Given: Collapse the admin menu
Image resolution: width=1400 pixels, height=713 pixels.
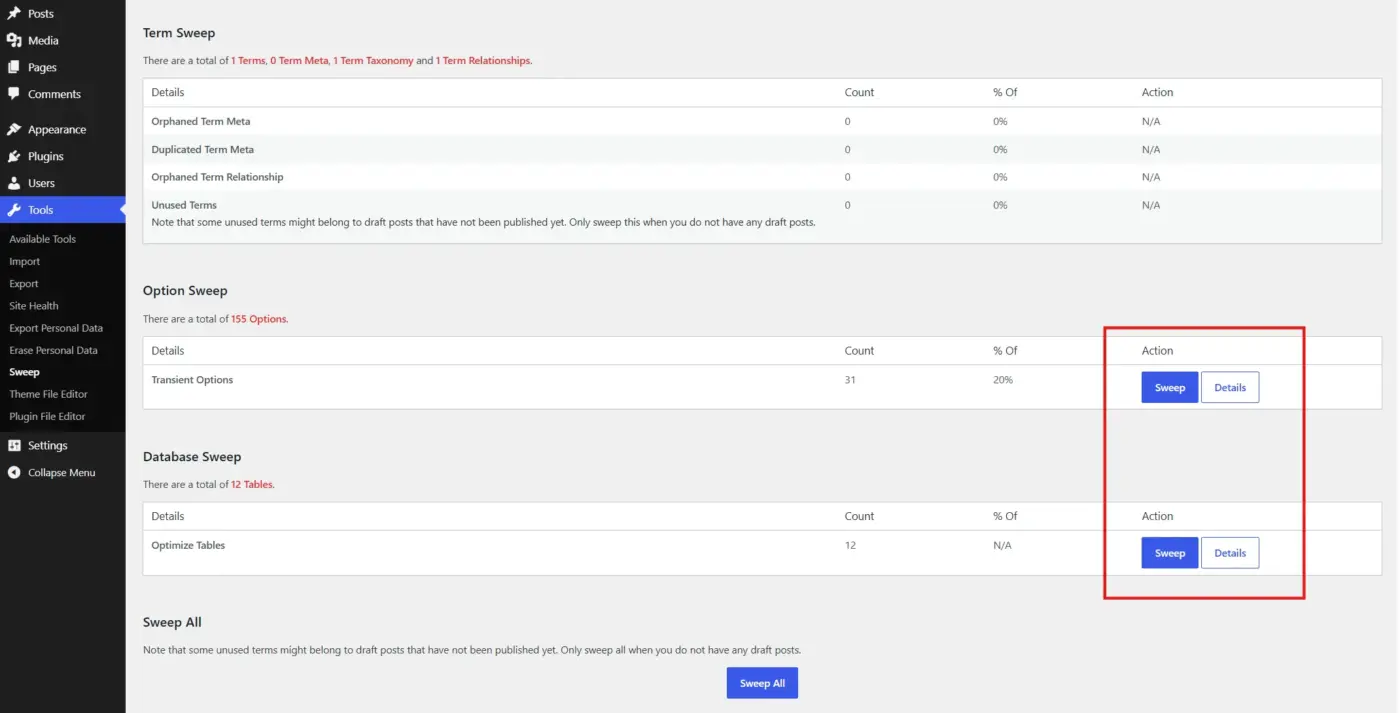Looking at the screenshot, I should [62, 473].
